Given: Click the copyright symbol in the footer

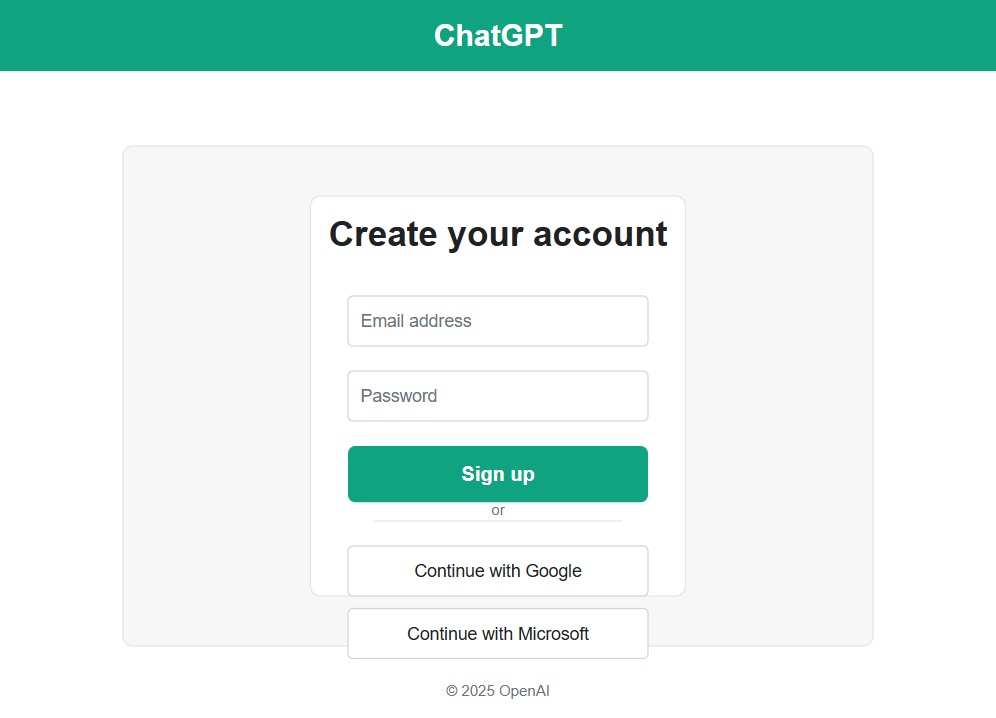Looking at the screenshot, I should 452,691.
